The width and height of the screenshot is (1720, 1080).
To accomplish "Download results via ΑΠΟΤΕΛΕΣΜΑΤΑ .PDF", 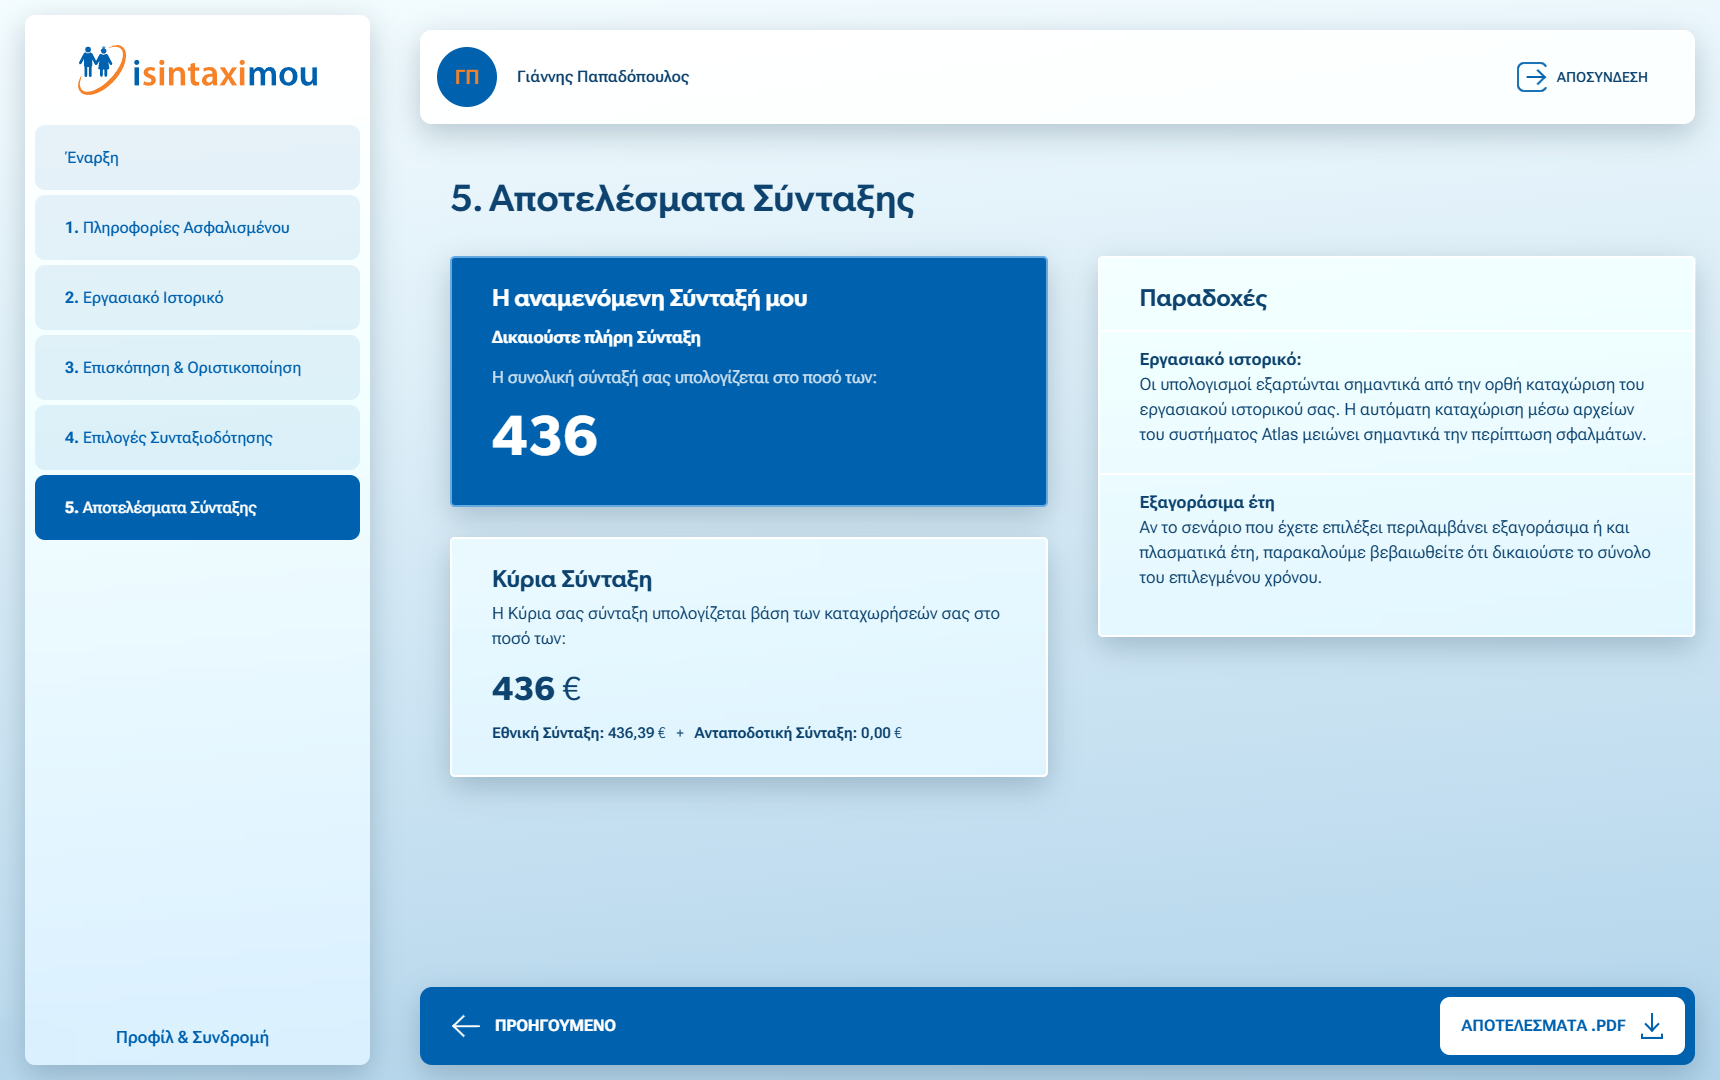I will (1543, 1025).
